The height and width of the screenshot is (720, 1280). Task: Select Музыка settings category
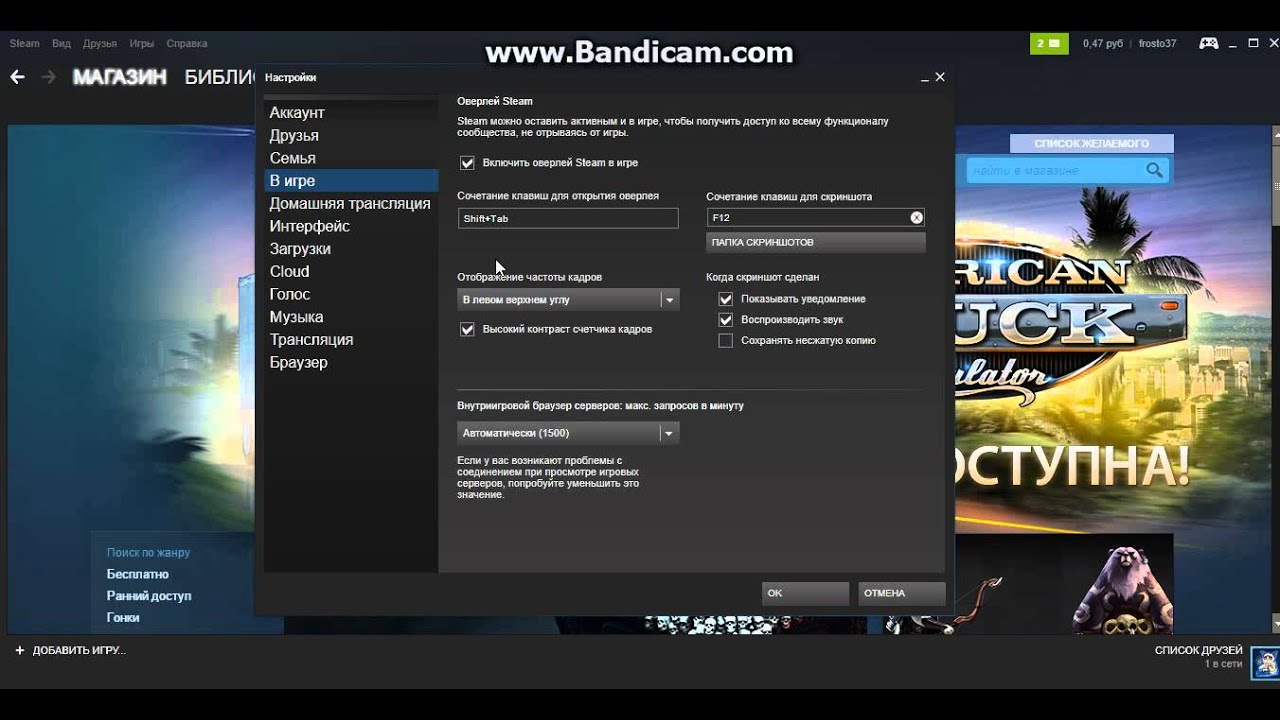pyautogui.click(x=350, y=317)
